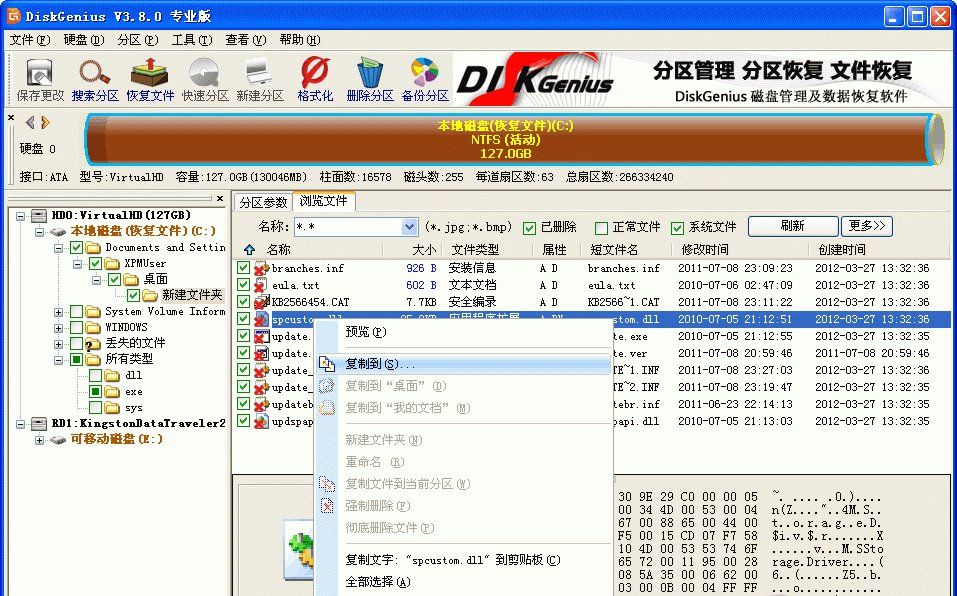Toggle the Documents and Settings tree checkbox
Image resolution: width=957 pixels, height=596 pixels.
[76, 248]
